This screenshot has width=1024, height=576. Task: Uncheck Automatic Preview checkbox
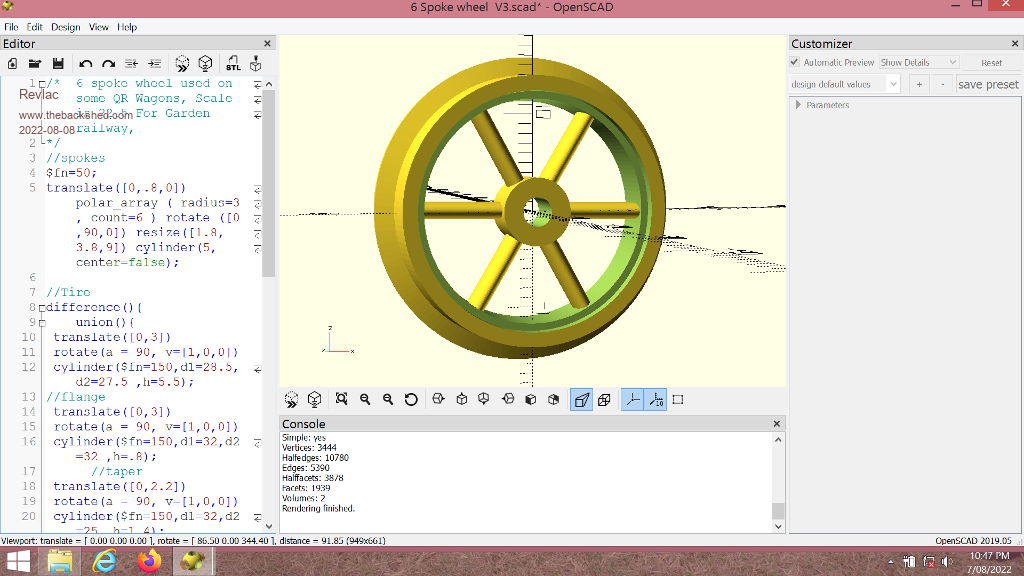click(796, 62)
